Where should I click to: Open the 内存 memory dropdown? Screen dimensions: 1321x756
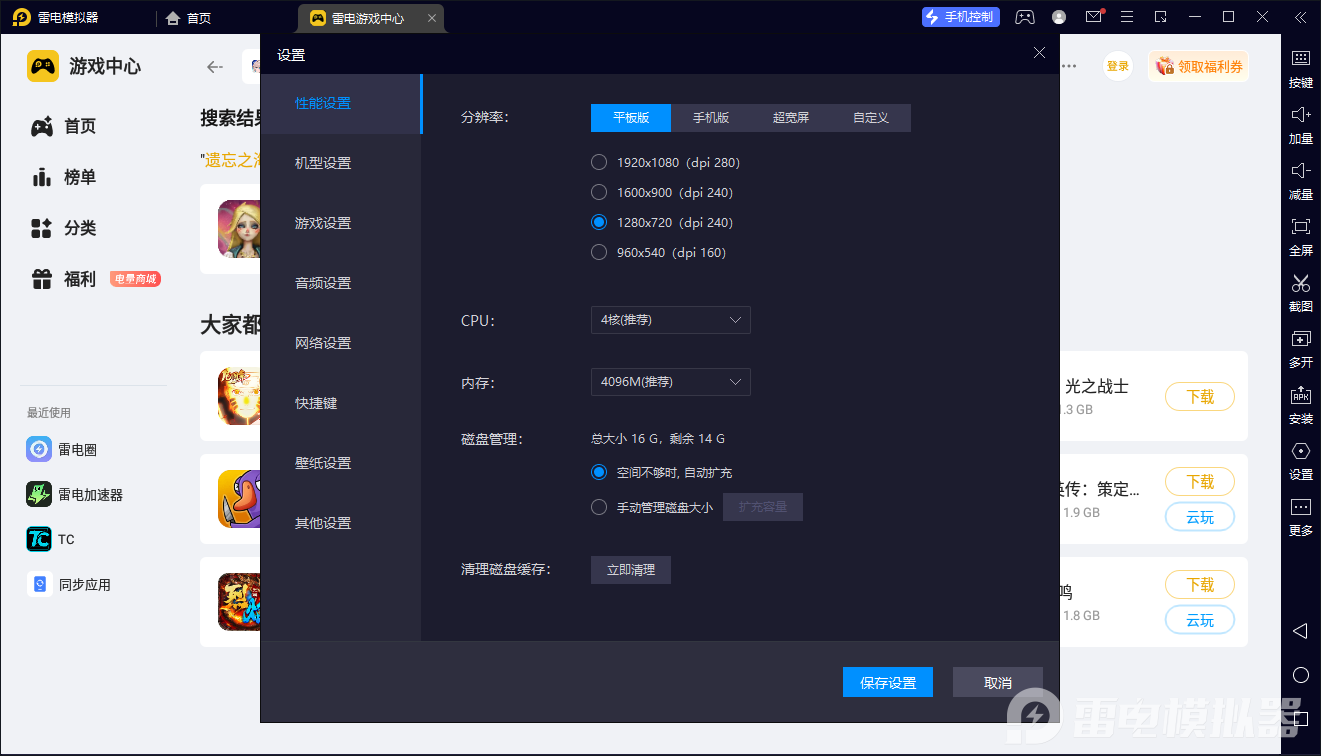click(670, 382)
